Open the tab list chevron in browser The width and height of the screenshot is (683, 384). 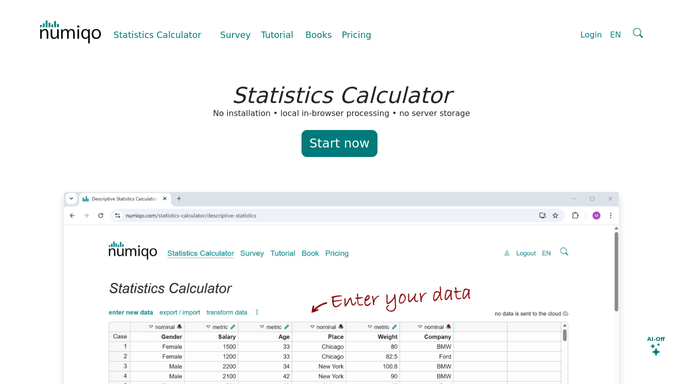pos(71,199)
